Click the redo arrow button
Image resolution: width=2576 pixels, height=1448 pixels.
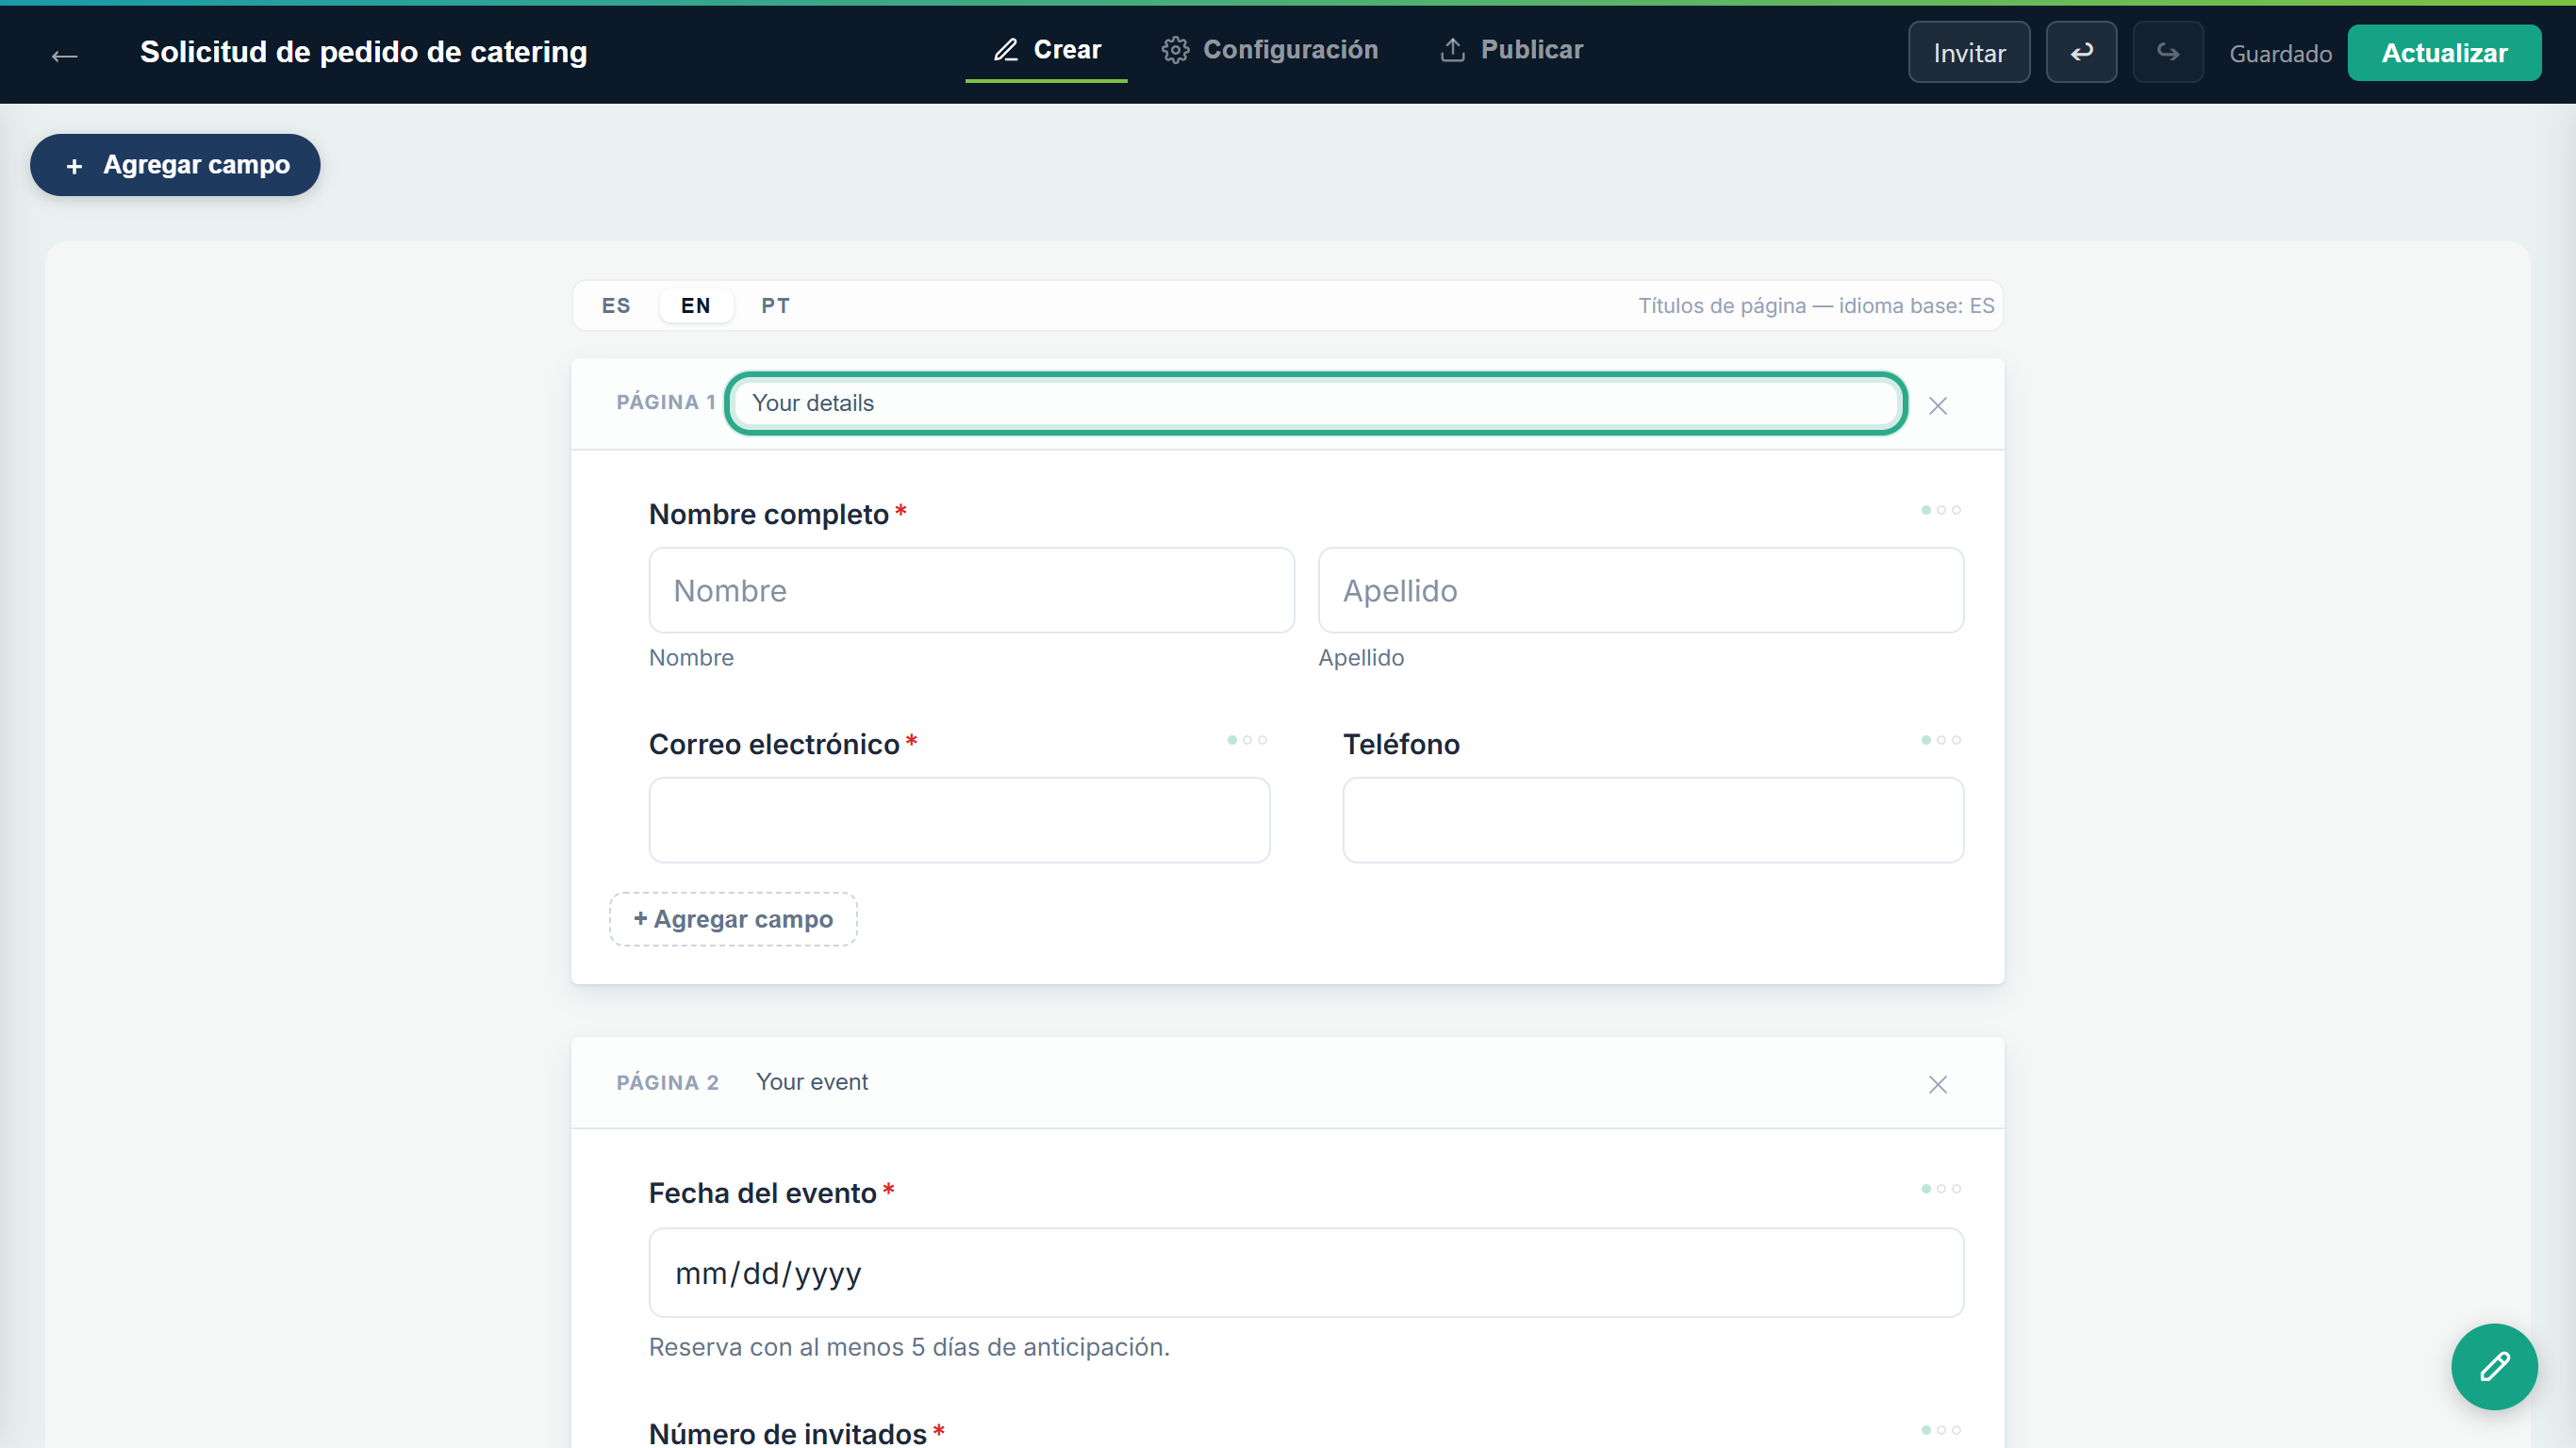[2167, 53]
